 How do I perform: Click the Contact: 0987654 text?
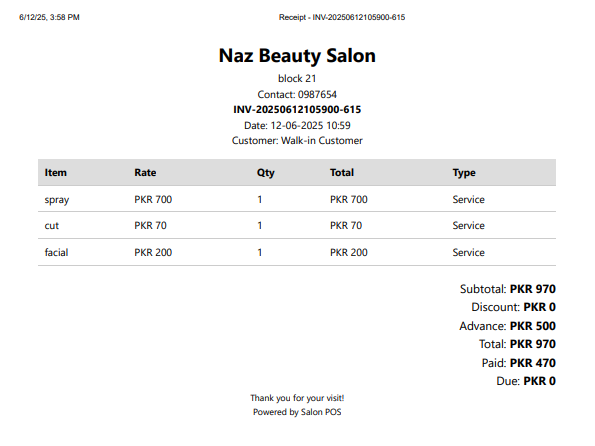[297, 95]
